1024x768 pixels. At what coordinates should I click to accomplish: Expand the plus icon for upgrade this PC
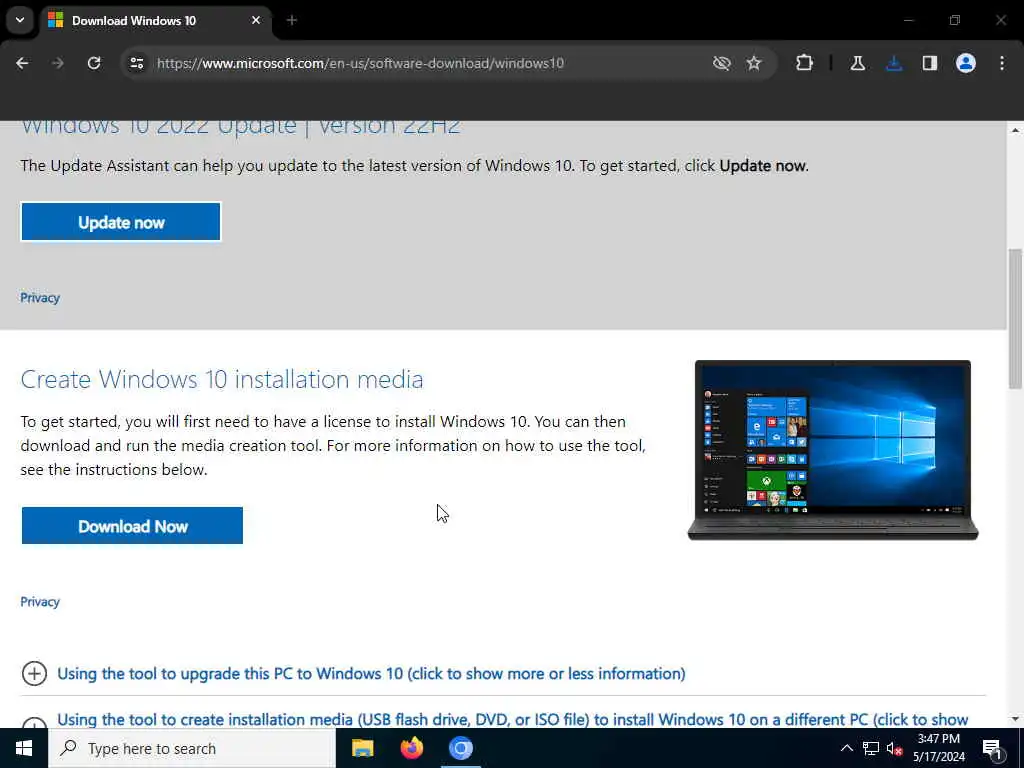point(34,673)
